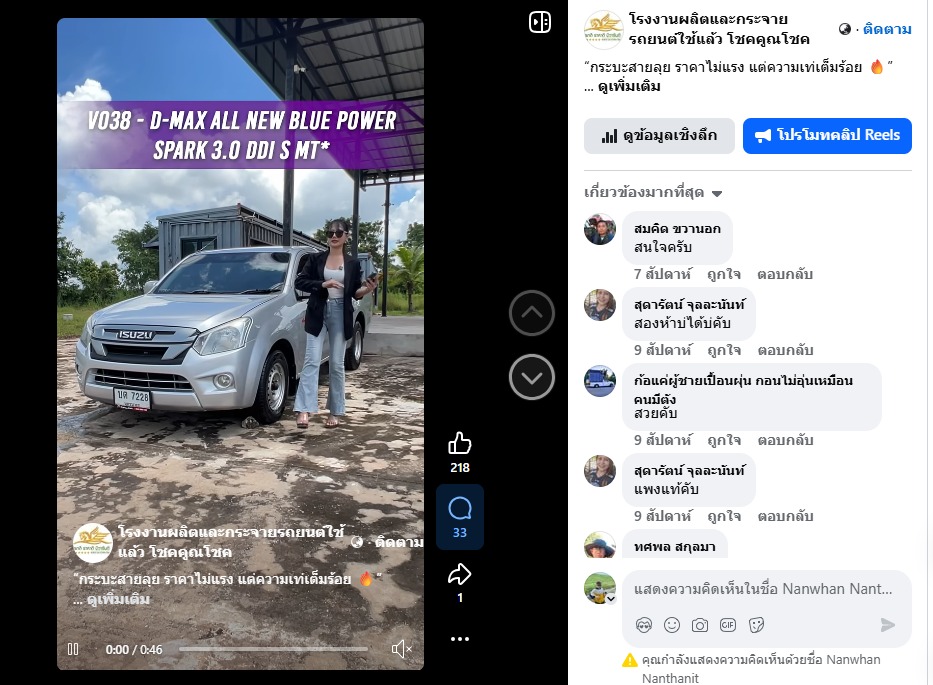The image size is (933, 685).
Task: Go to the next reel with down chevron
Action: click(532, 377)
